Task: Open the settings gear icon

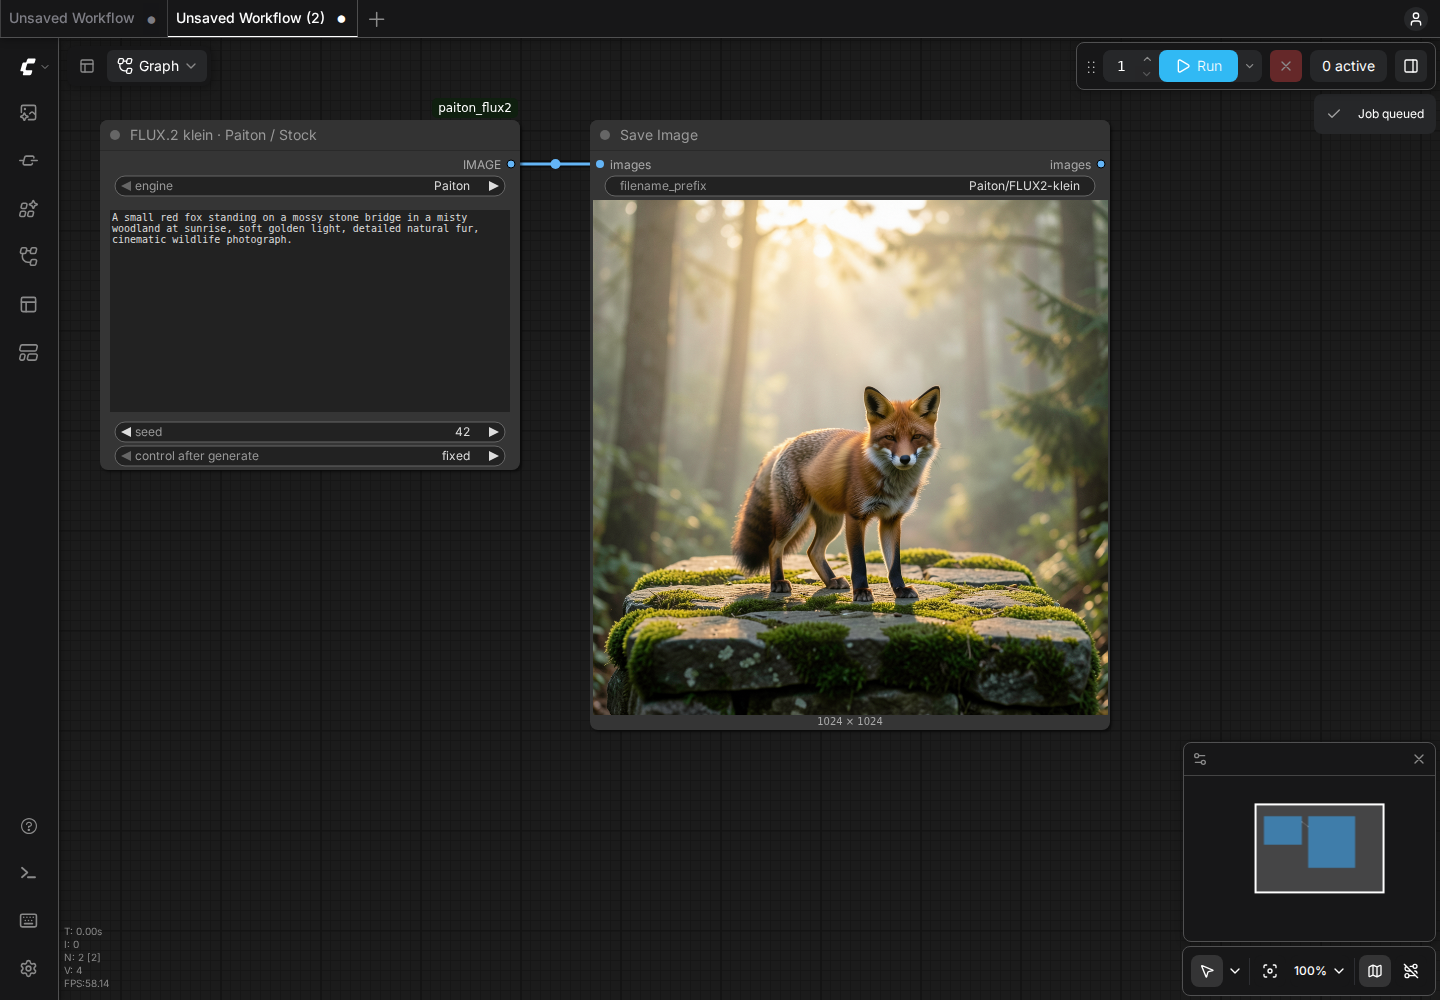Action: click(29, 968)
